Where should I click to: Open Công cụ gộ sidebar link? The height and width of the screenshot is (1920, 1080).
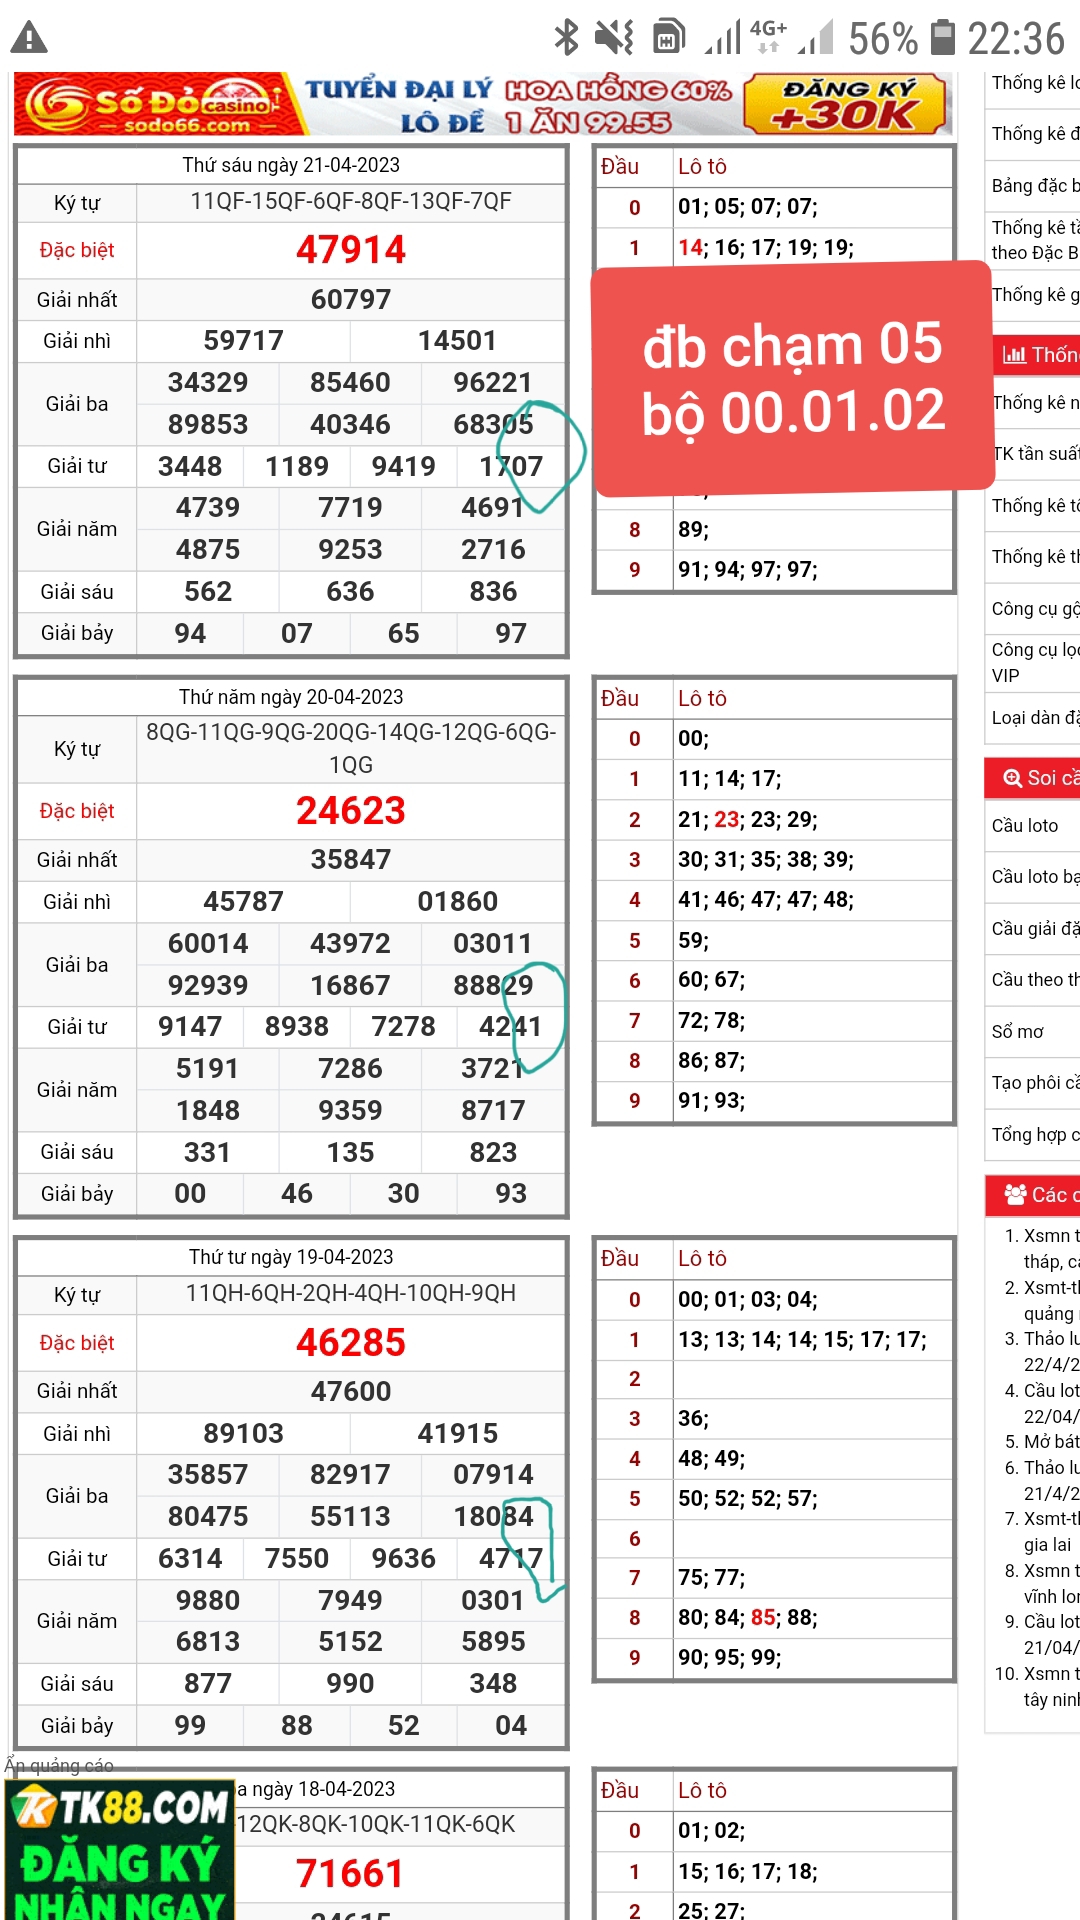tap(1034, 609)
